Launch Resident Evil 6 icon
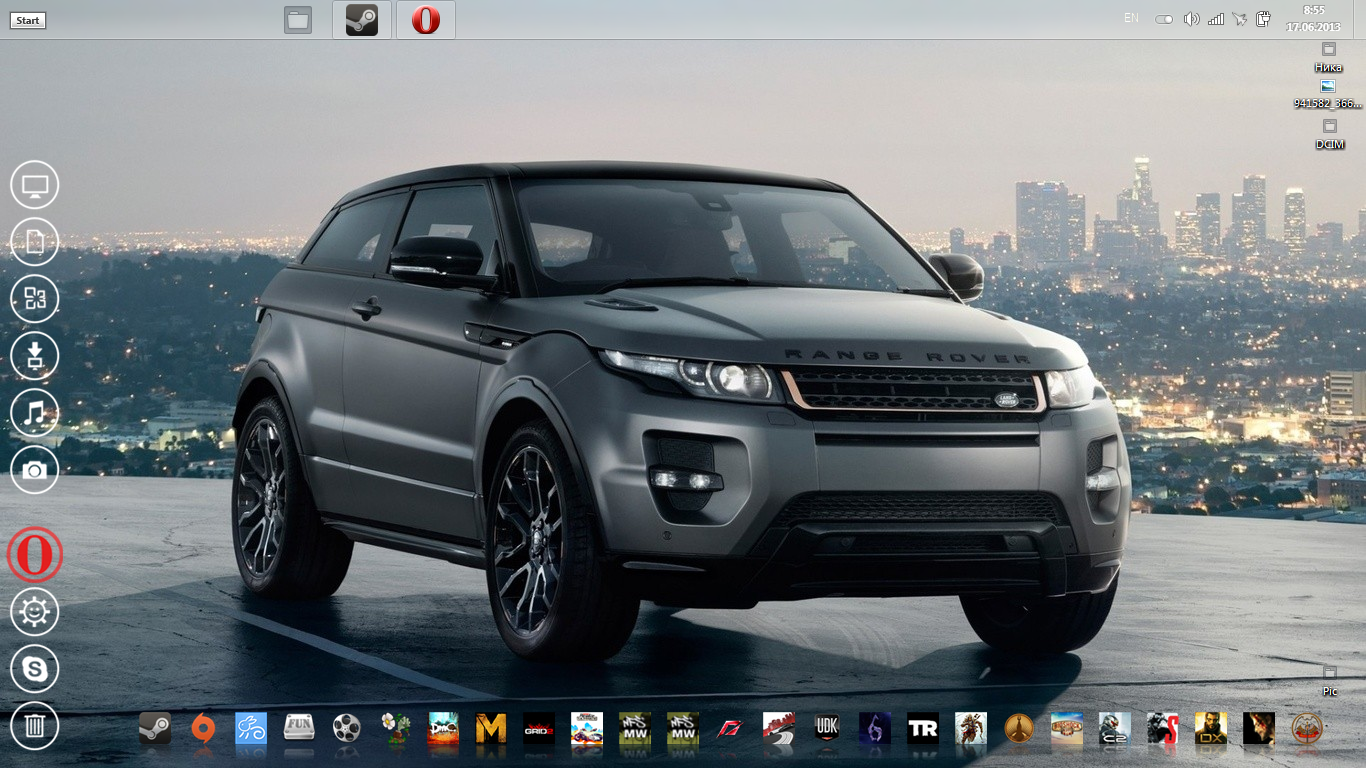The image size is (1366, 768). point(875,728)
